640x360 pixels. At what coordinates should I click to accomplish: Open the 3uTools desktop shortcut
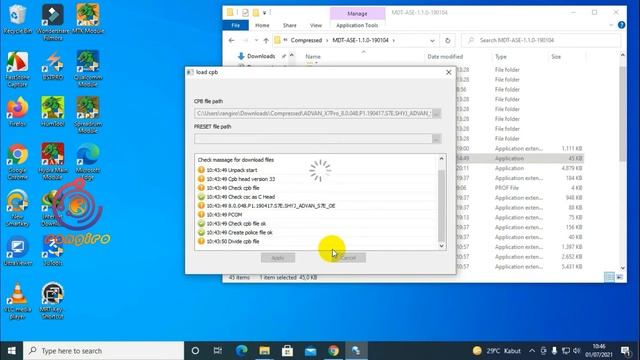coord(53,251)
